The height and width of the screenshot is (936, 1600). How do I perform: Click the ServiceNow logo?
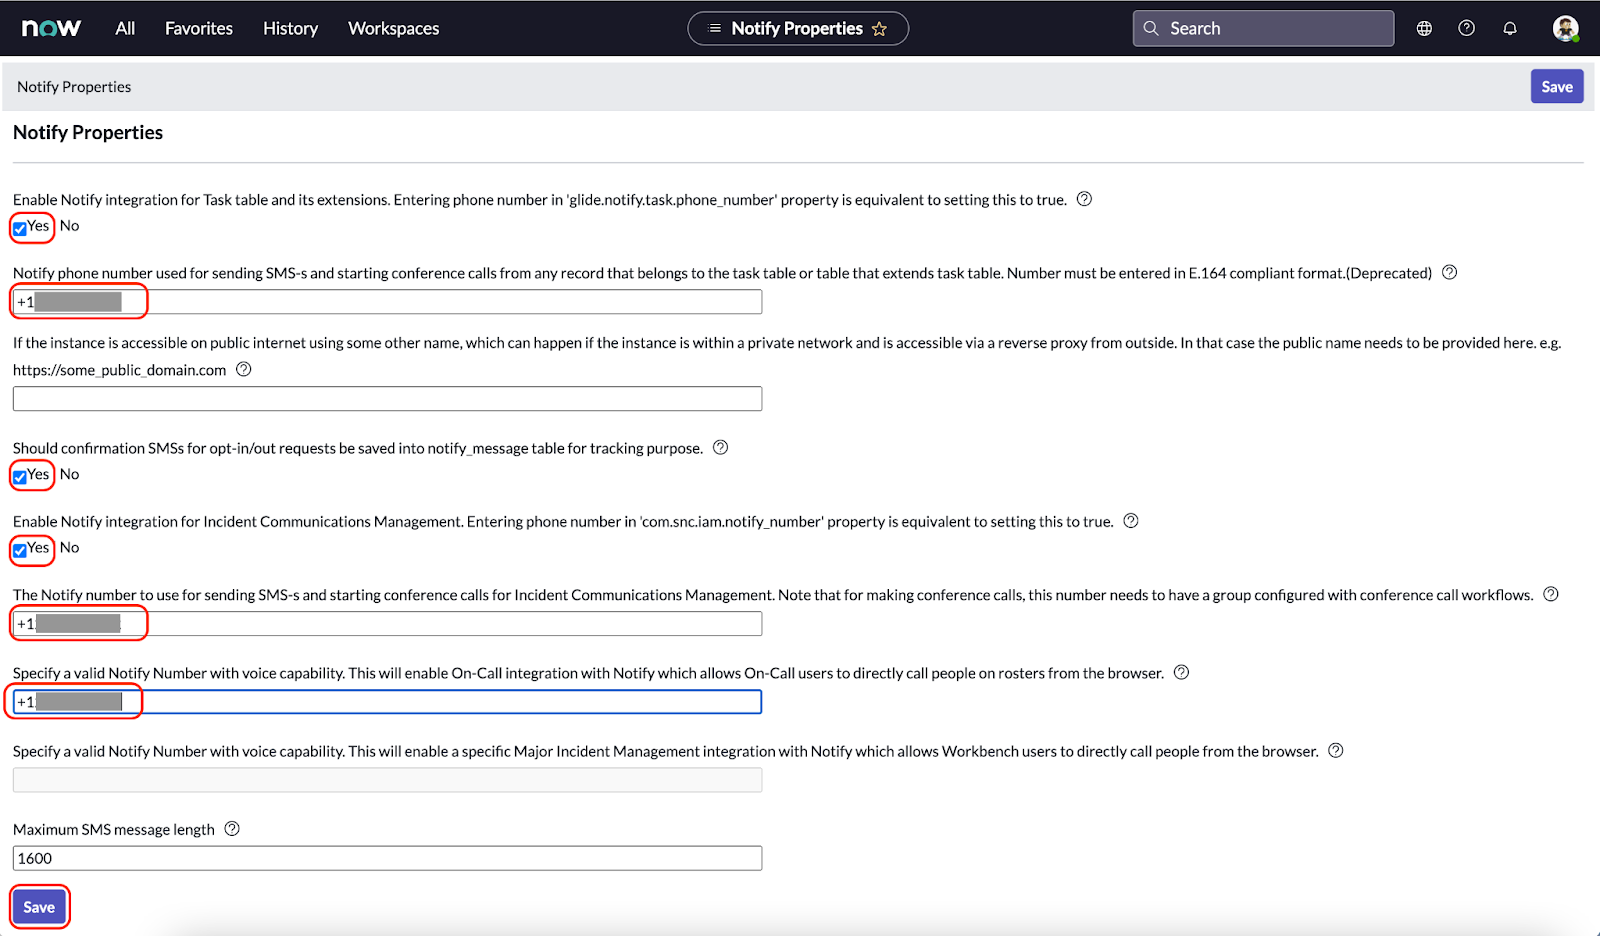pos(50,27)
